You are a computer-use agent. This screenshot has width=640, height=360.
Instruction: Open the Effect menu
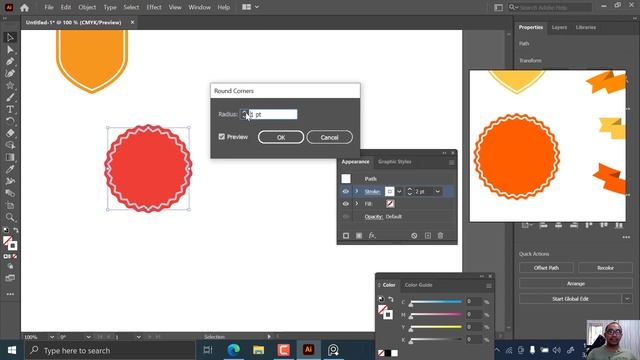154,7
